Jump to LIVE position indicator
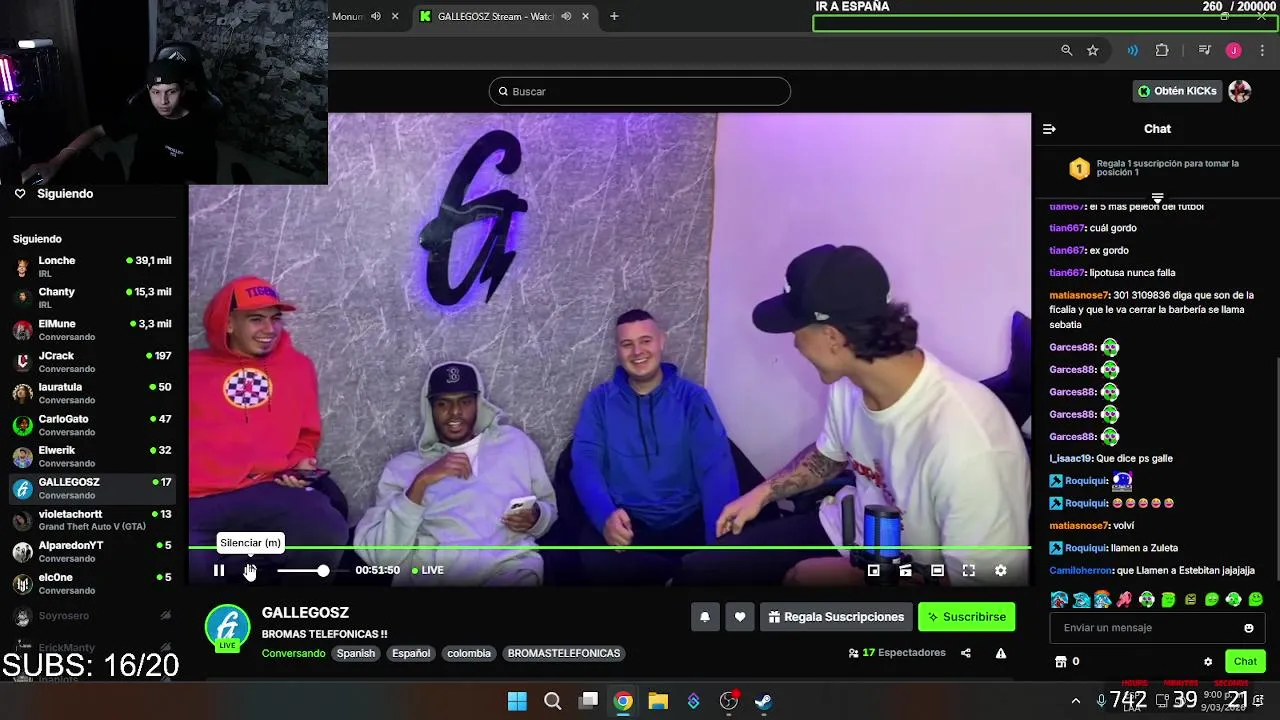 click(428, 570)
